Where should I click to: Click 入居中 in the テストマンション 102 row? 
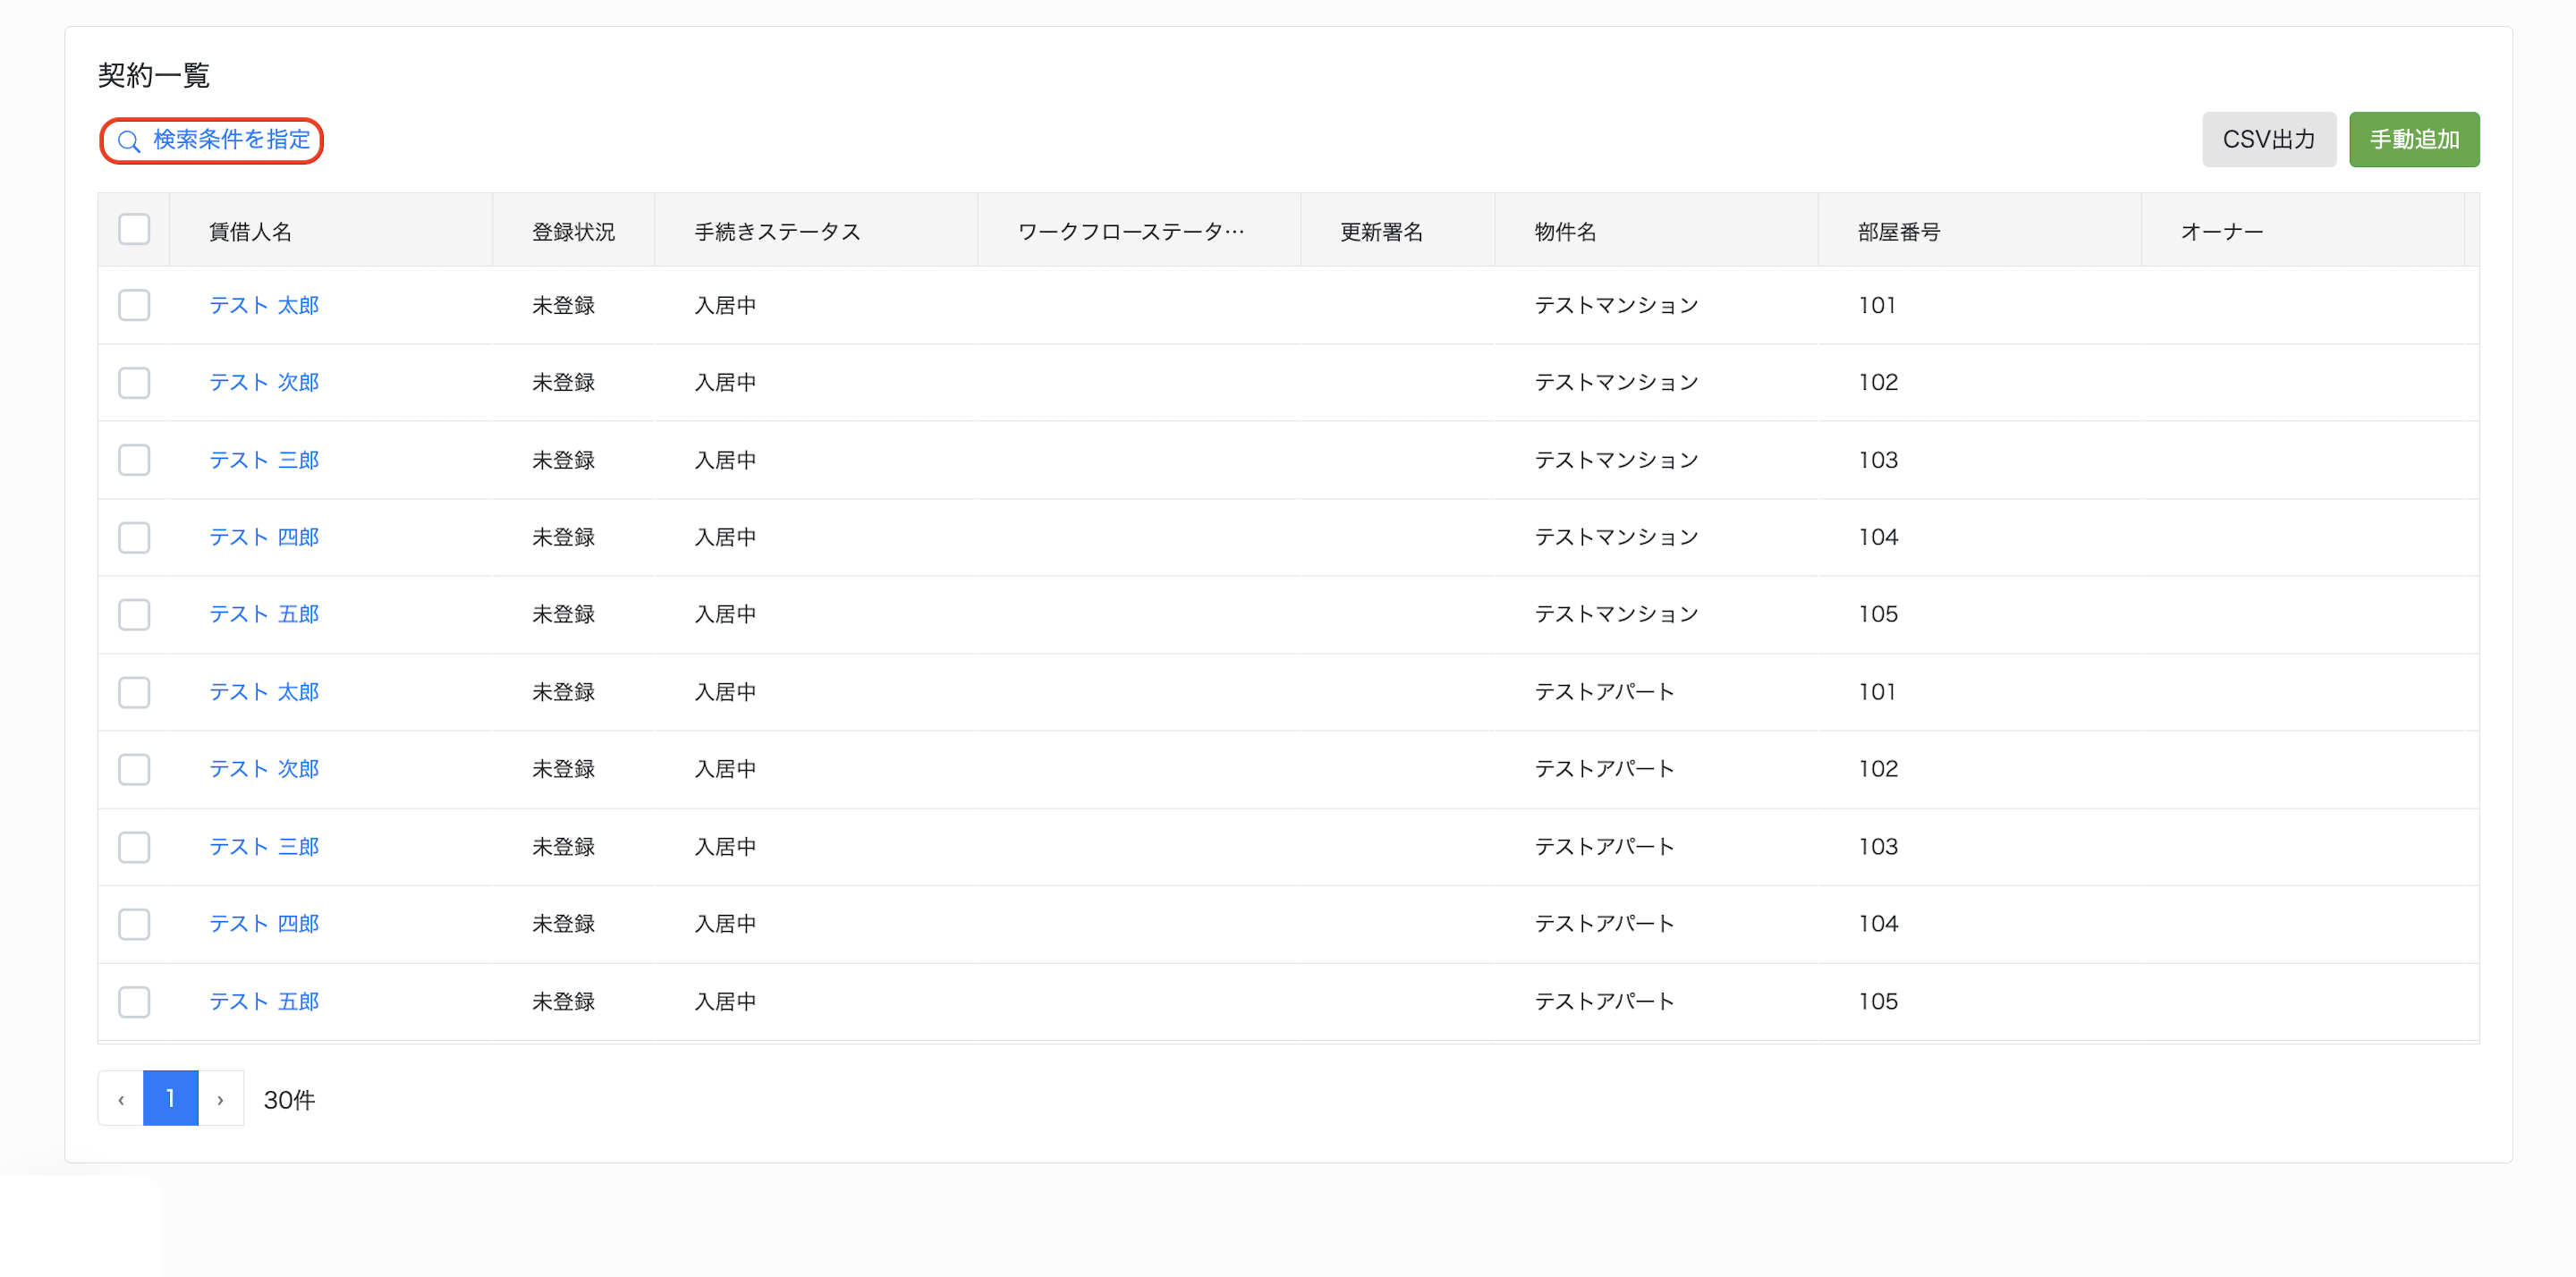725,382
